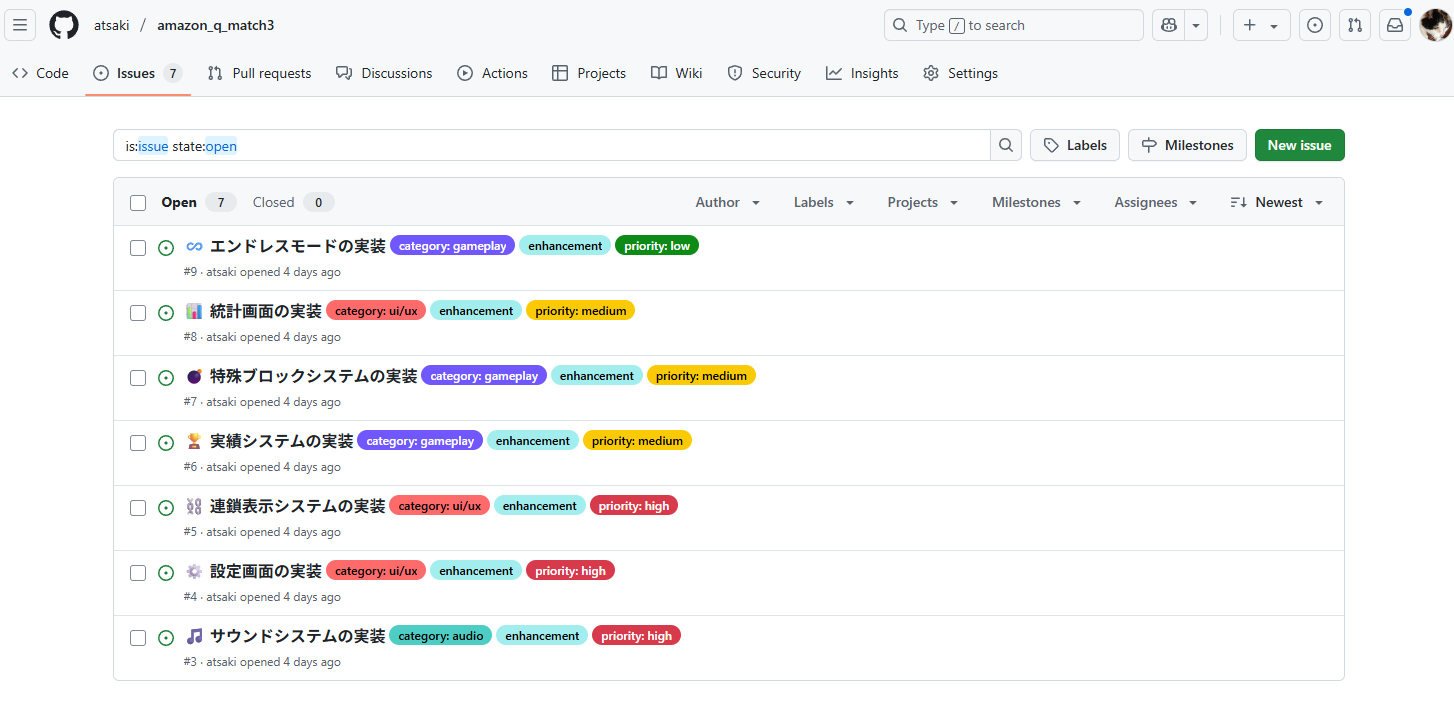This screenshot has width=1454, height=723.
Task: Click the top Type / to search box
Action: coord(1014,25)
